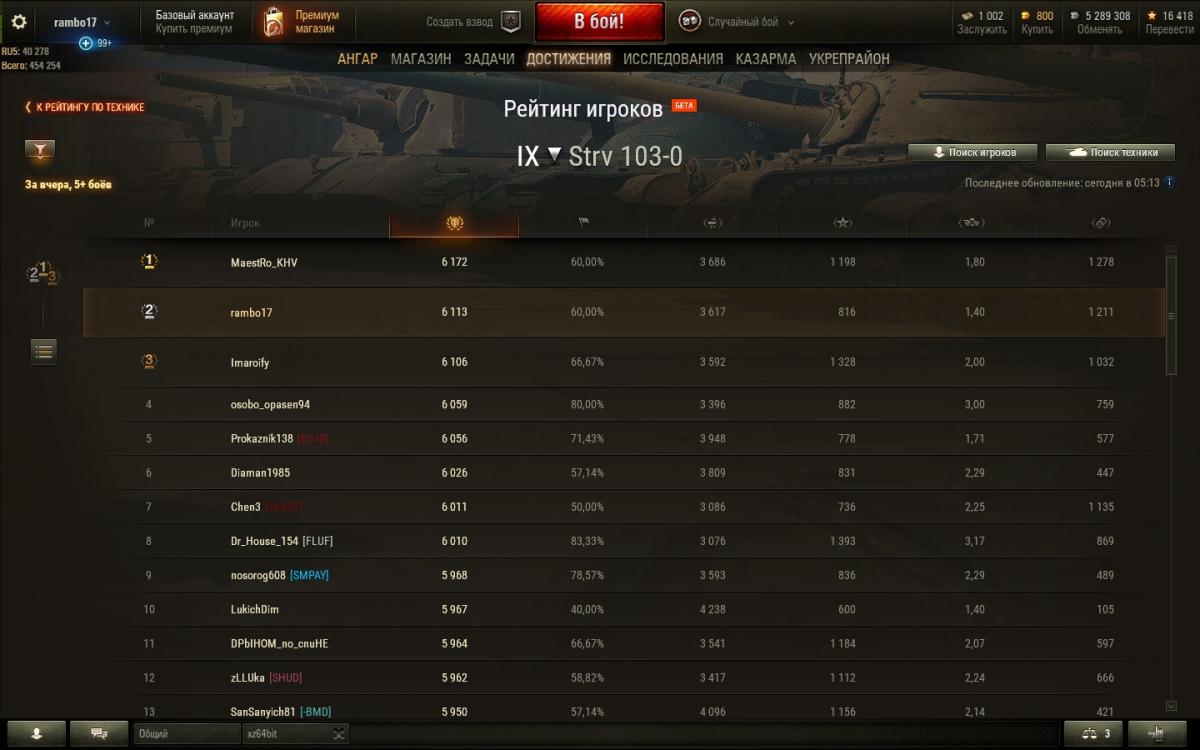Screen dimensions: 1200x750
Task: Sort by average experience star column
Action: point(843,222)
